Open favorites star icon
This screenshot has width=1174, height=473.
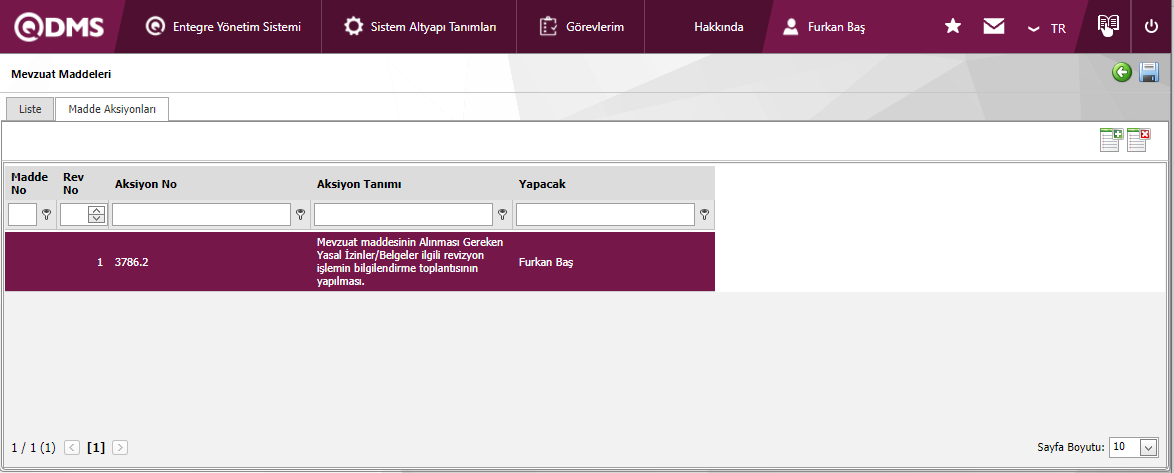point(953,27)
